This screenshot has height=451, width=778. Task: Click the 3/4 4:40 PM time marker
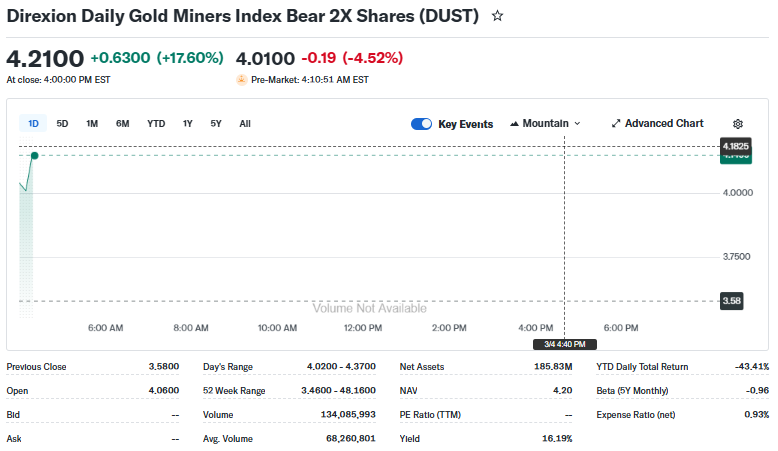click(565, 344)
